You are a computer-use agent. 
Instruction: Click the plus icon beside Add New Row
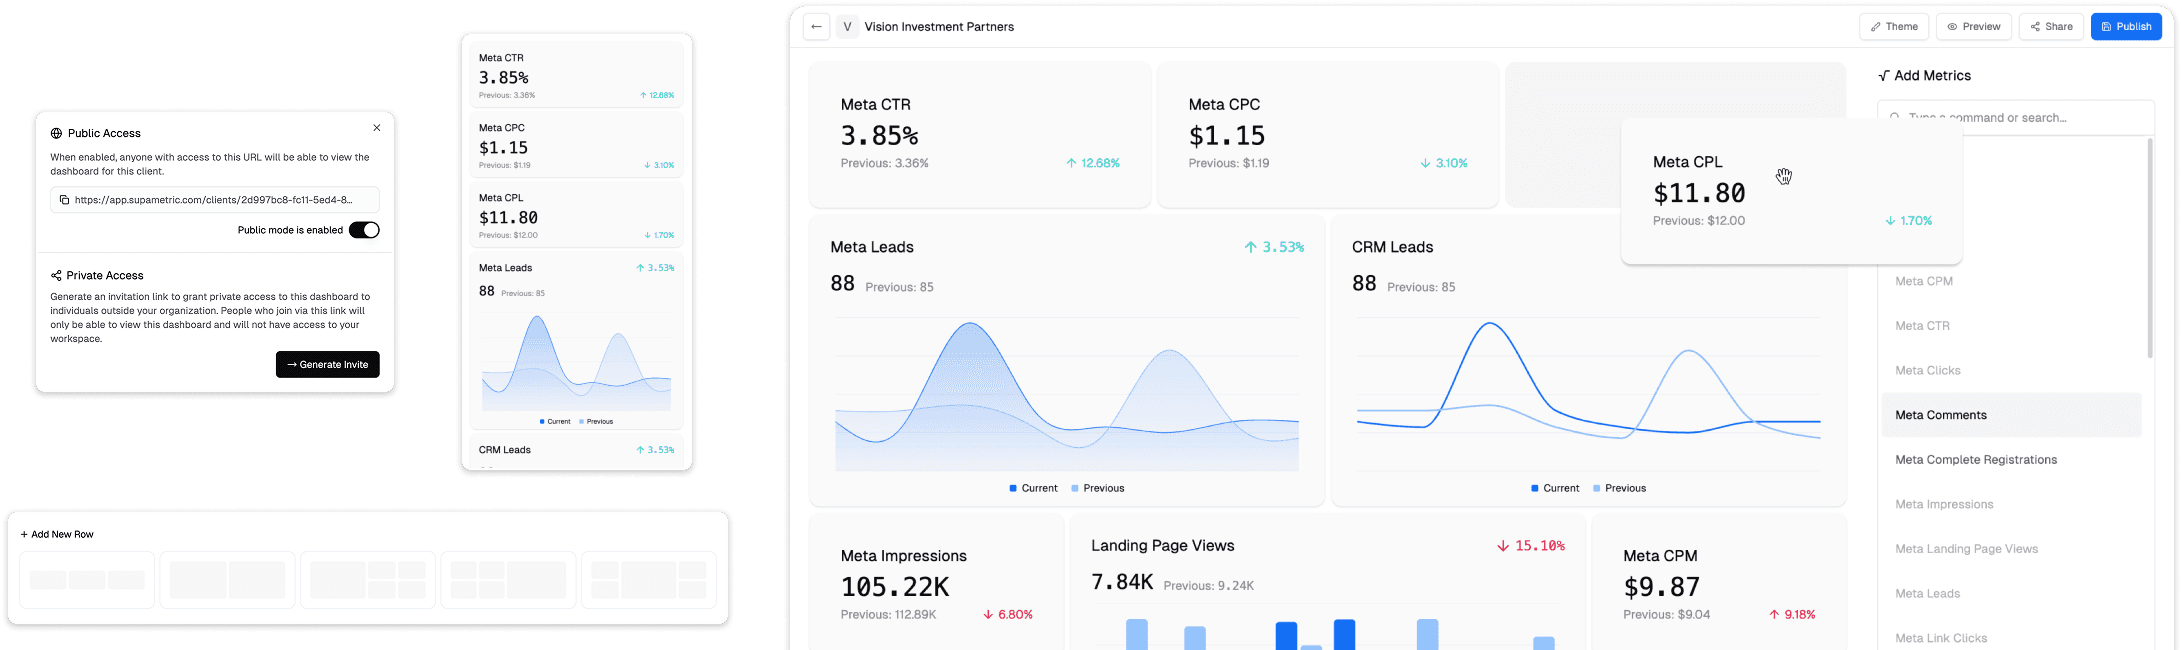(24, 535)
